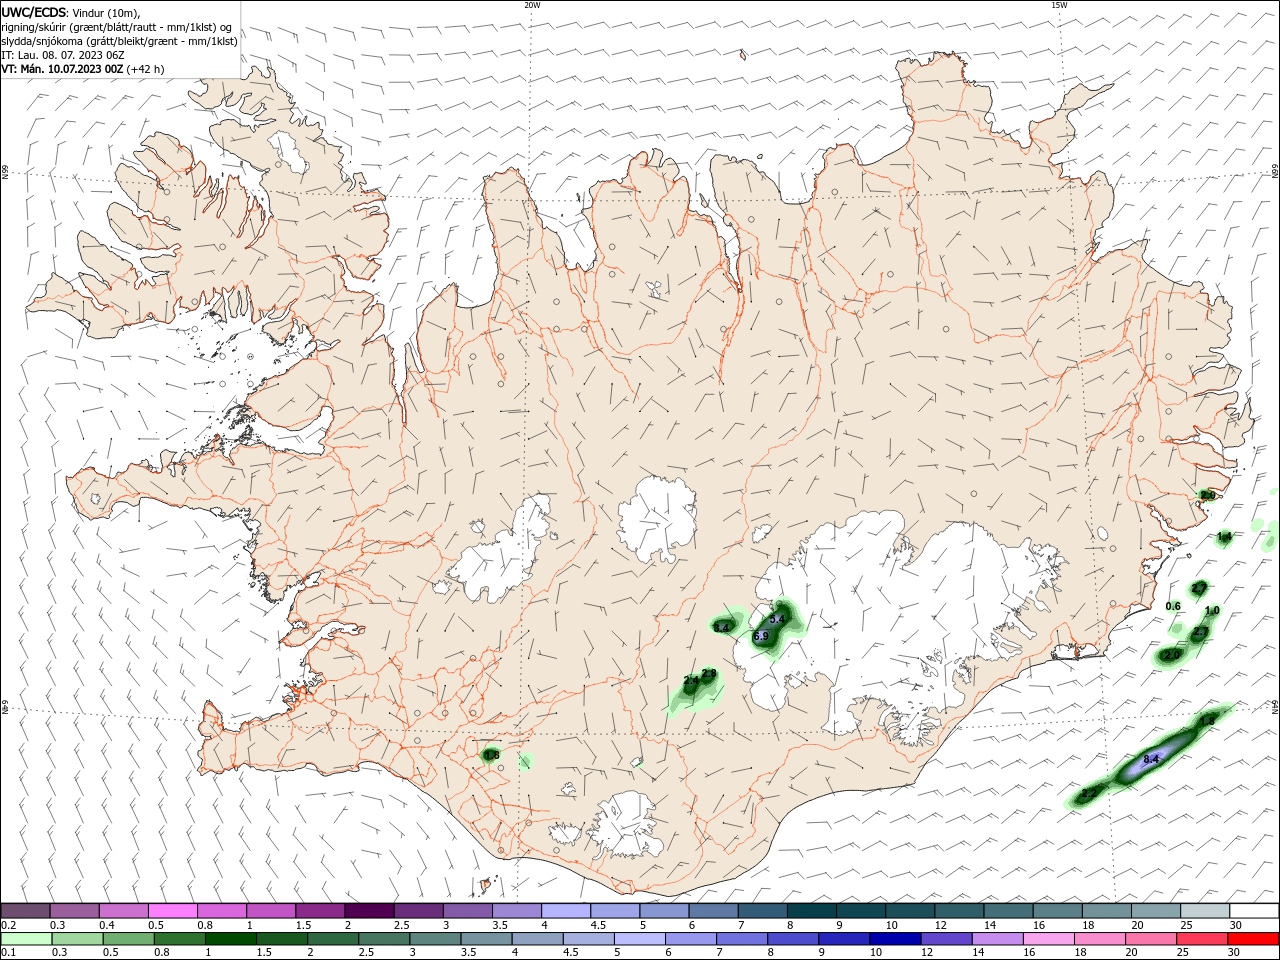Click the 0.2 label in the top legend row
Viewport: 1280px width, 960px height.
(8, 925)
